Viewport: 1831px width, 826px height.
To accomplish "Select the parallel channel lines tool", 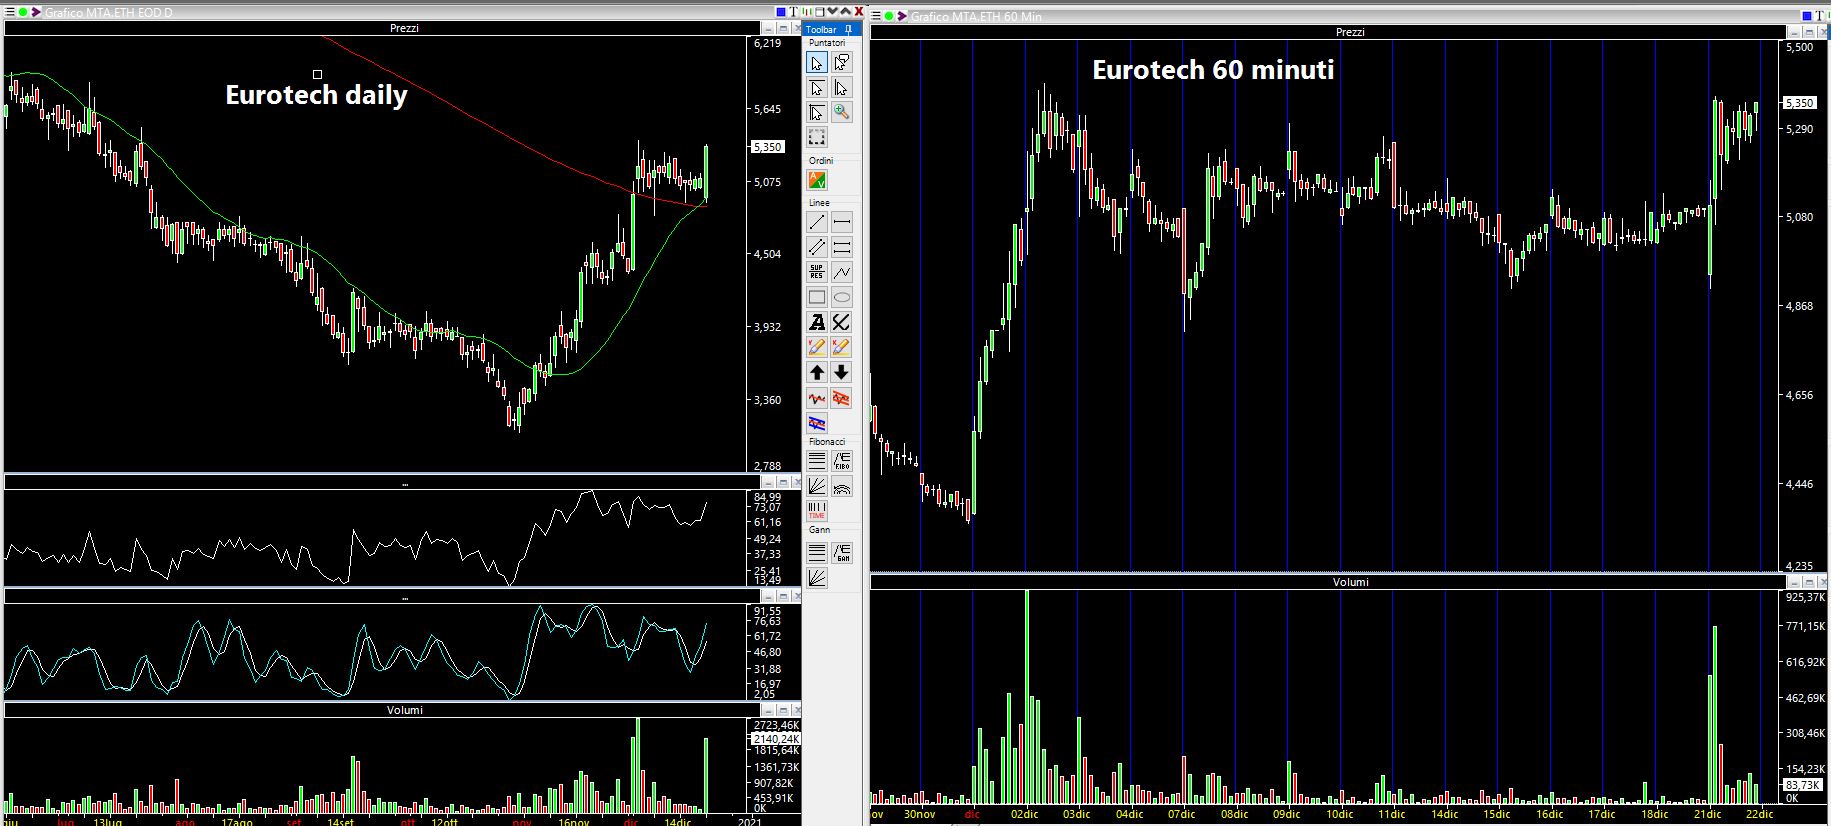I will [x=817, y=247].
